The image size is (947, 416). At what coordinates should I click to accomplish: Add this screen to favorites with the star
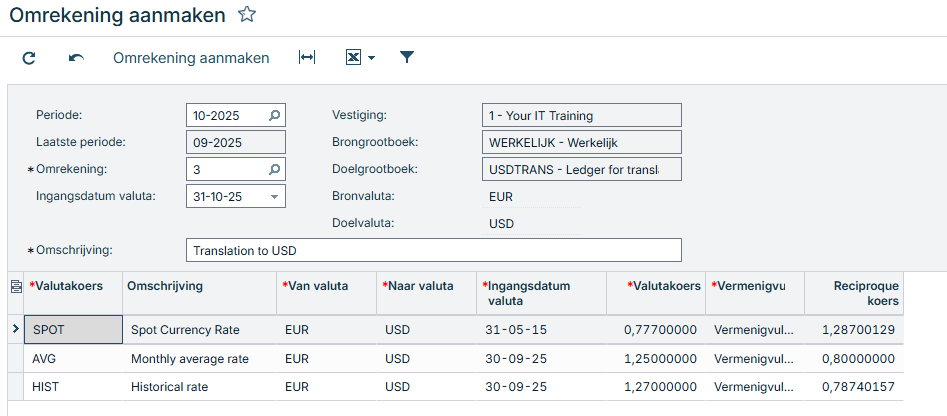point(247,14)
